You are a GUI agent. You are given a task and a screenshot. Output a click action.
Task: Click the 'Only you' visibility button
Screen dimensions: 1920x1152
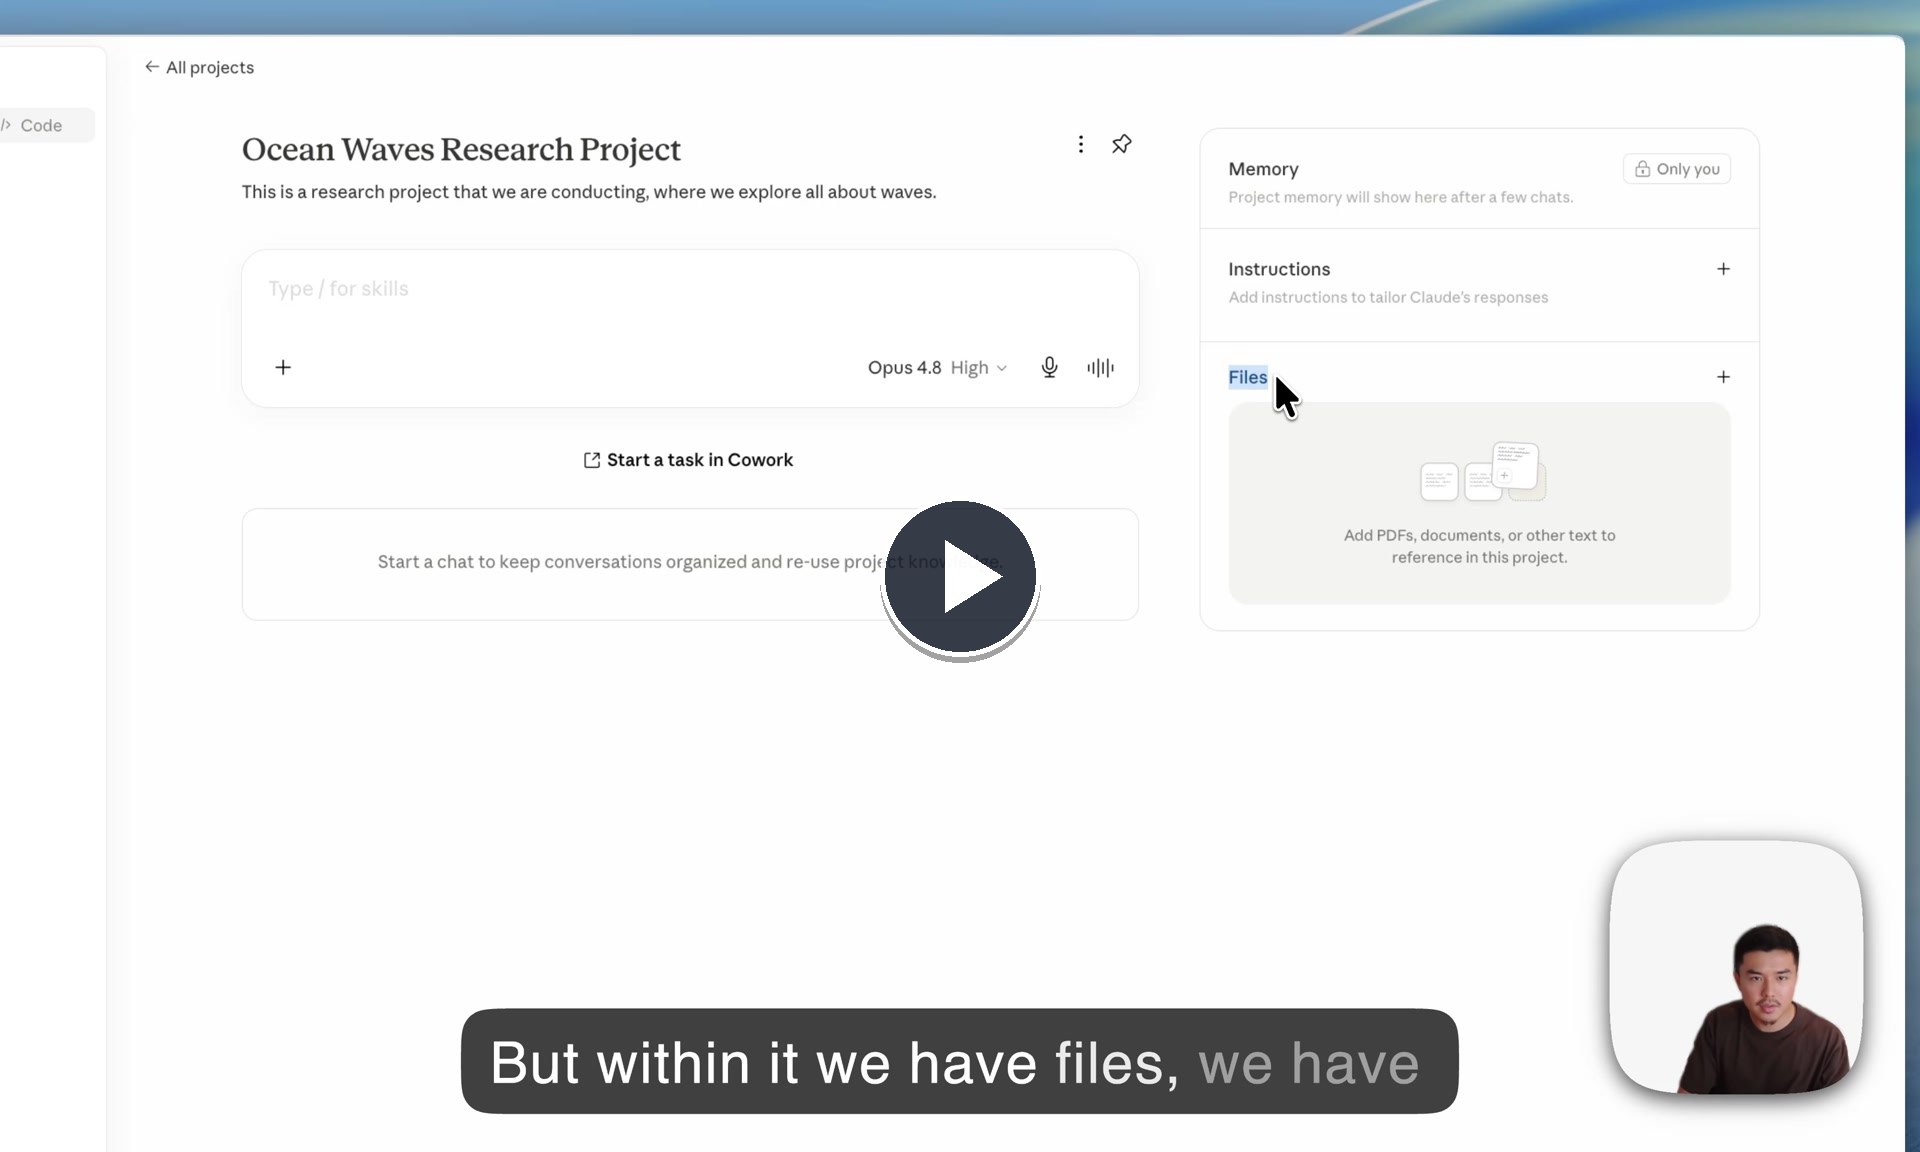1677,169
